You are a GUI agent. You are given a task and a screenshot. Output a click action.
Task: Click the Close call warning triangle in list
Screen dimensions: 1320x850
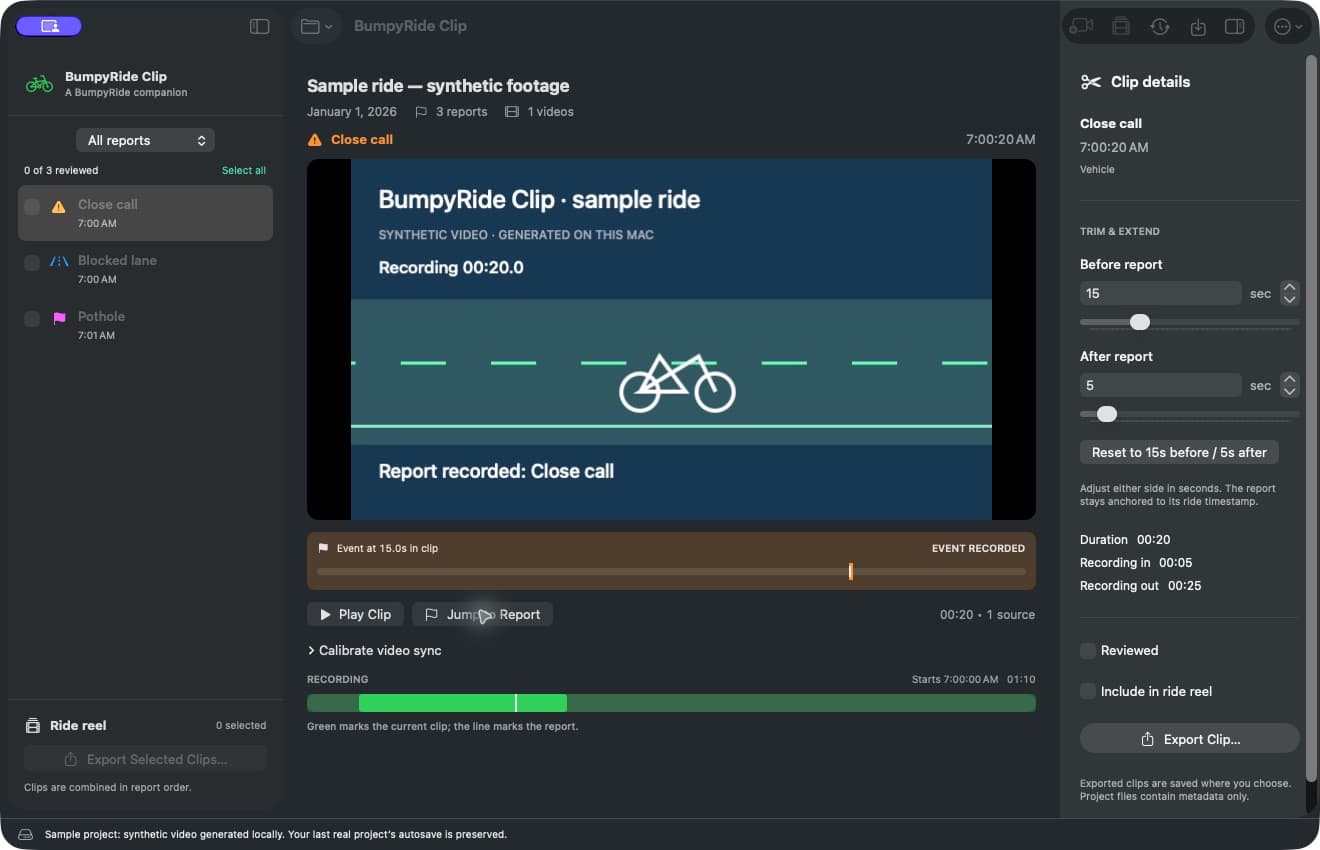[59, 207]
